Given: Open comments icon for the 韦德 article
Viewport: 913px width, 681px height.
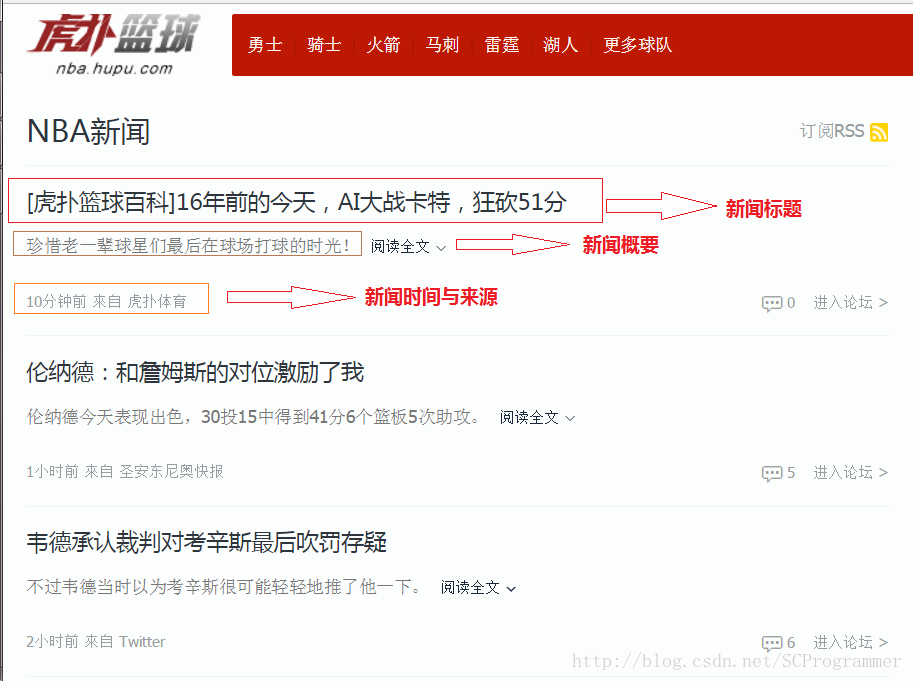Looking at the screenshot, I should [772, 643].
